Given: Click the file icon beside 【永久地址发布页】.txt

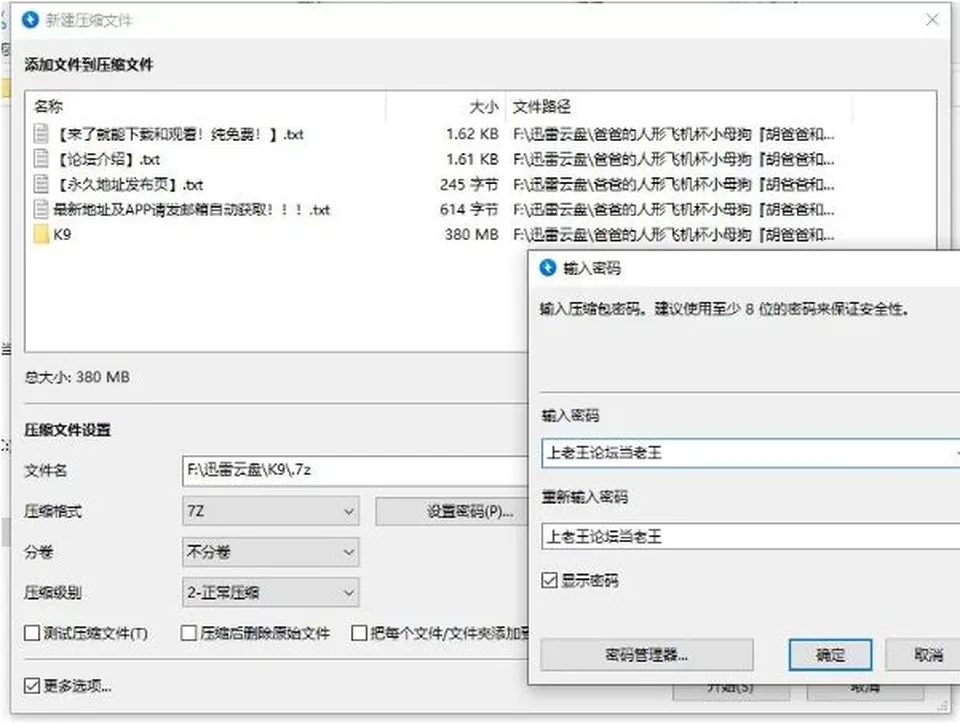Looking at the screenshot, I should click(x=41, y=184).
